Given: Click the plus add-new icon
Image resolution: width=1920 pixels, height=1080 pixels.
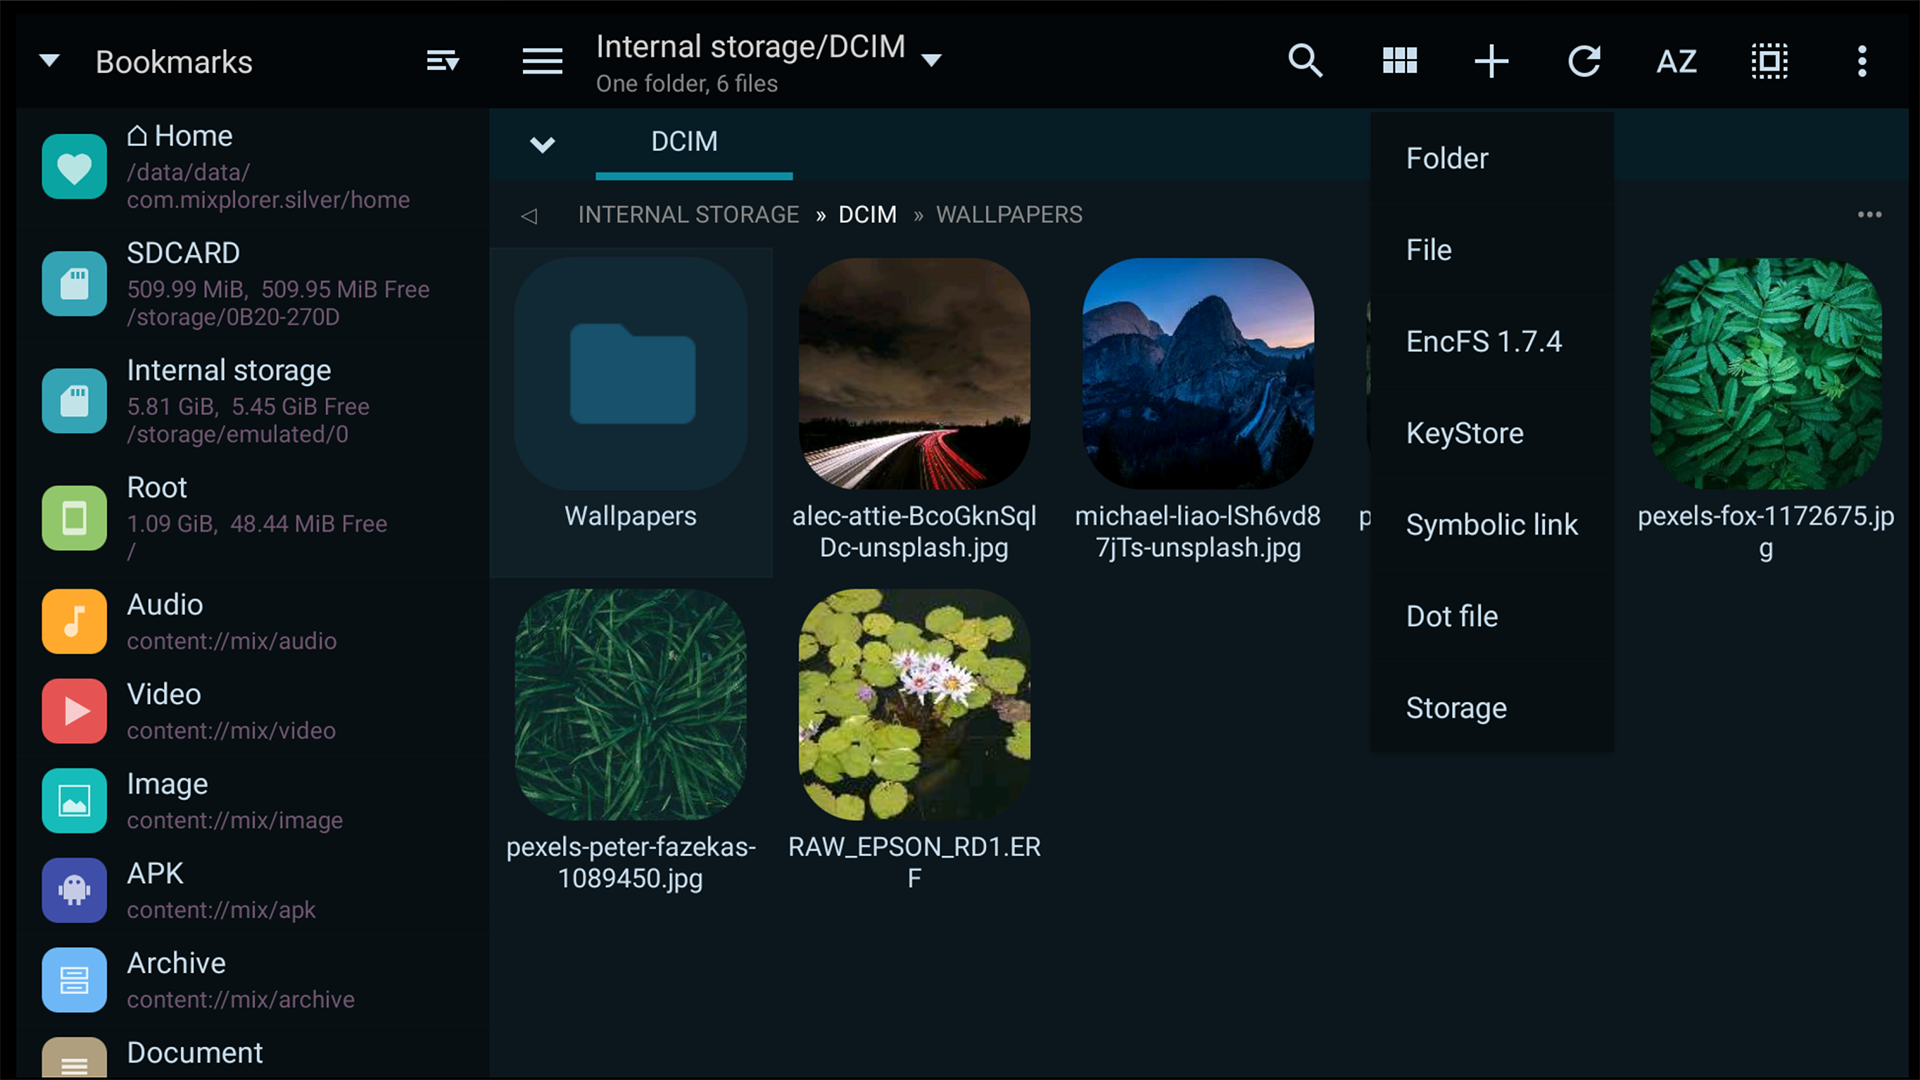Looking at the screenshot, I should click(1491, 61).
